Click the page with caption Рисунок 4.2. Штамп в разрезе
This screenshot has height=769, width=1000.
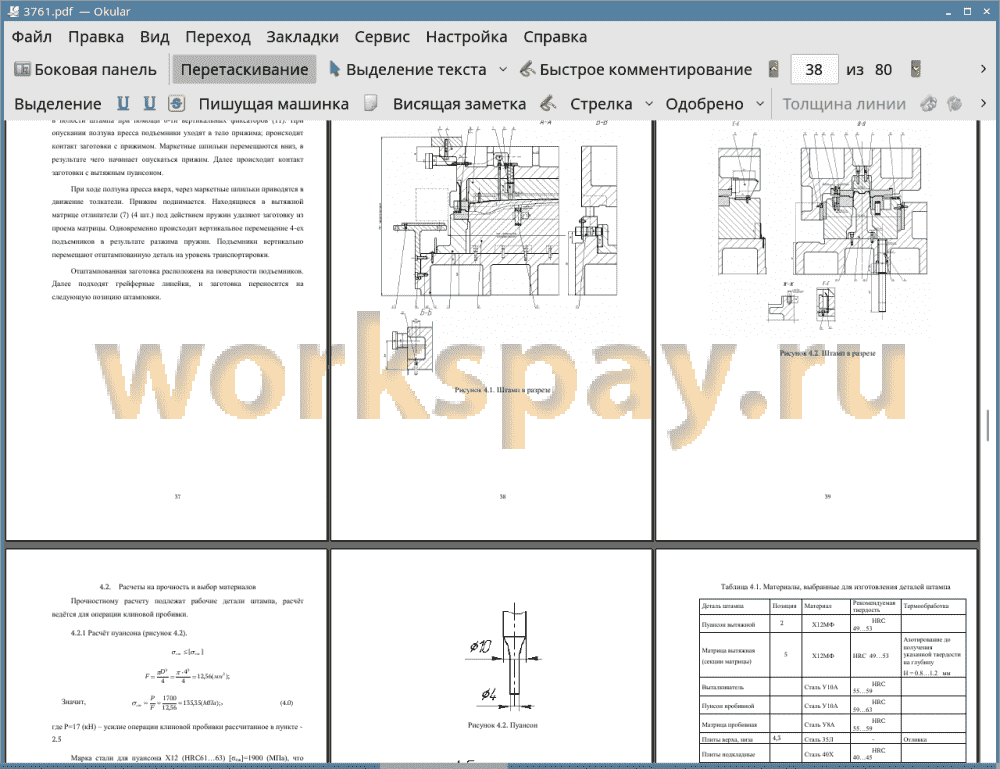(816, 330)
